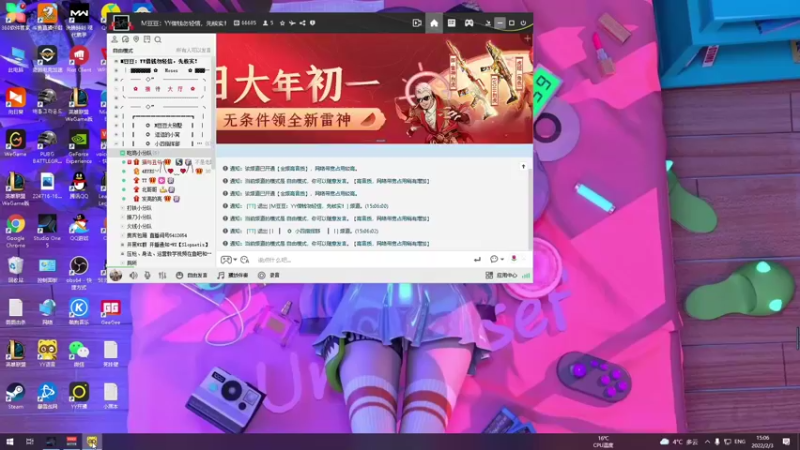Open the PUBG BATTLEGROUNDS desktop icon
The image size is (800, 450).
point(47,145)
